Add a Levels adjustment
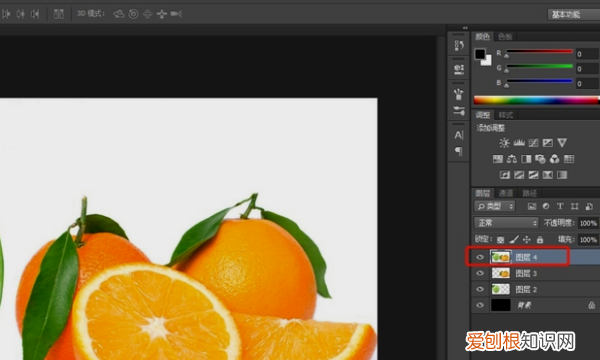Screen dimensions: 600x360 pyautogui.click(x=519, y=143)
